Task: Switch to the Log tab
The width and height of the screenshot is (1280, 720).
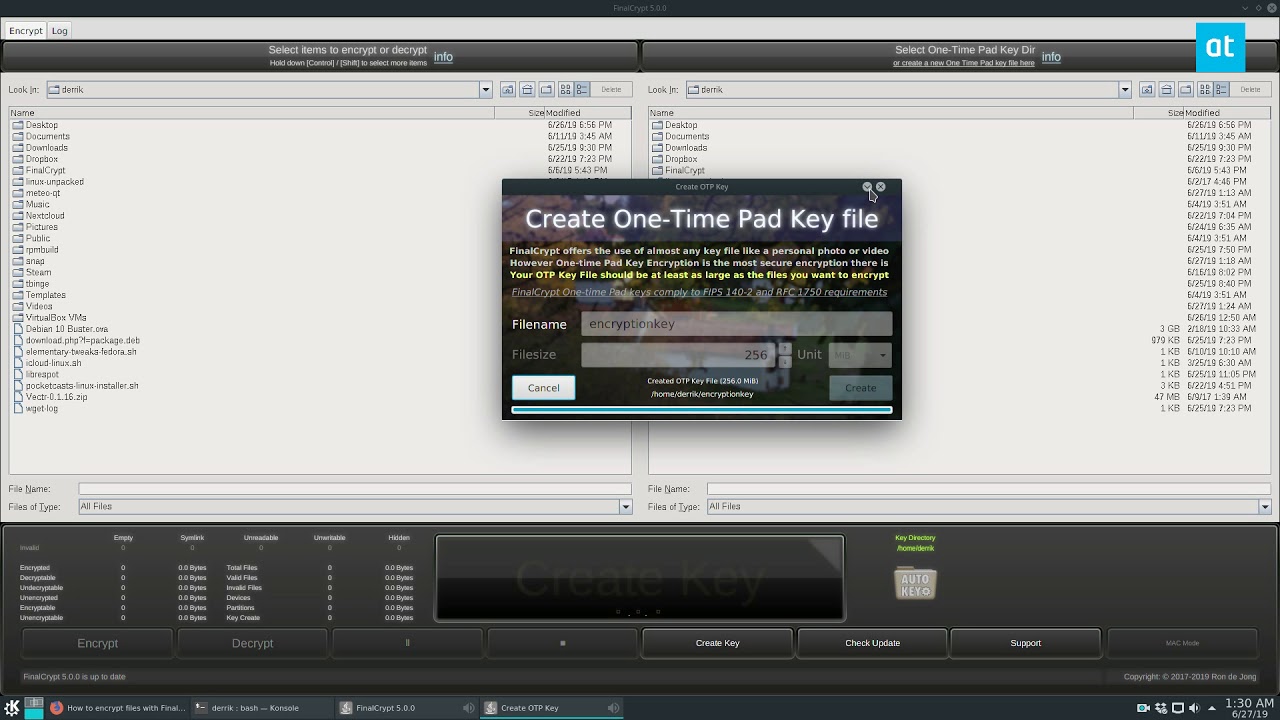Action: click(60, 31)
